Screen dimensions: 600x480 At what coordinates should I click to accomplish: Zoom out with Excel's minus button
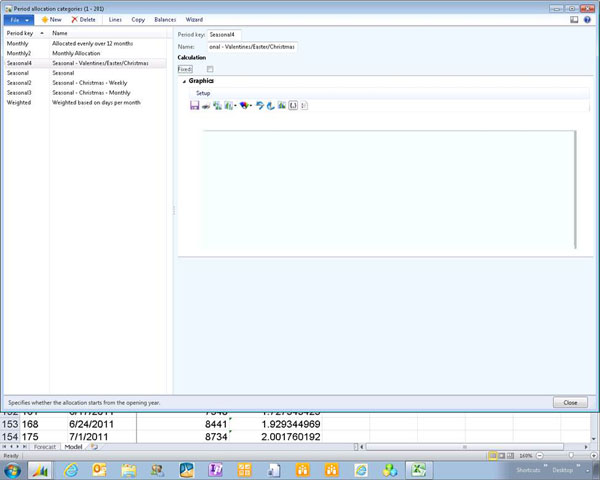(540, 456)
